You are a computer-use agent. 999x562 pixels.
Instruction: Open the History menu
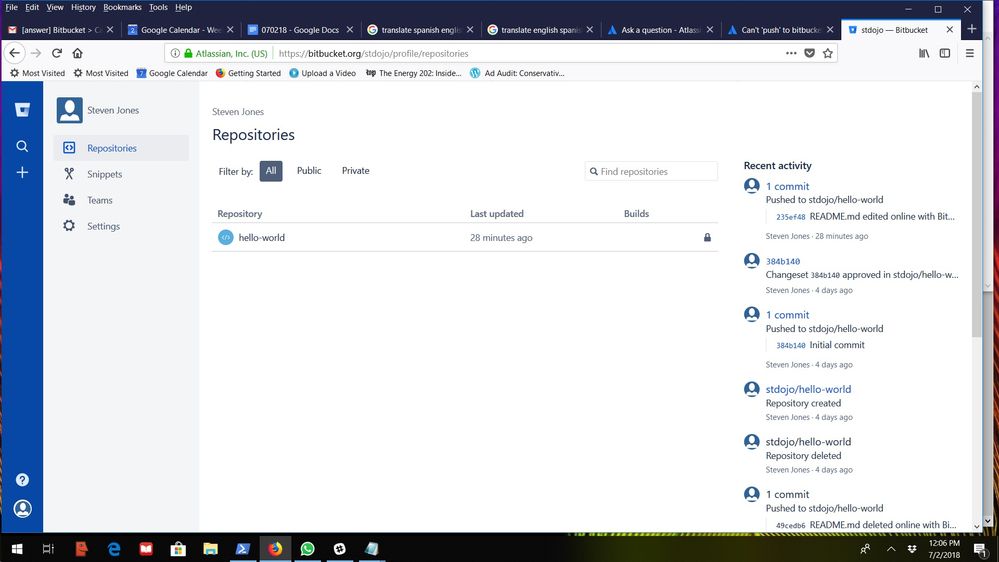[83, 8]
